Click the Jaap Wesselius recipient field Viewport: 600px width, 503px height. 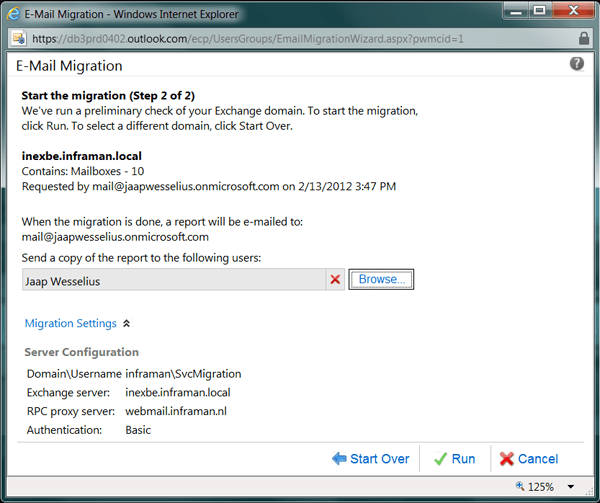click(x=174, y=280)
